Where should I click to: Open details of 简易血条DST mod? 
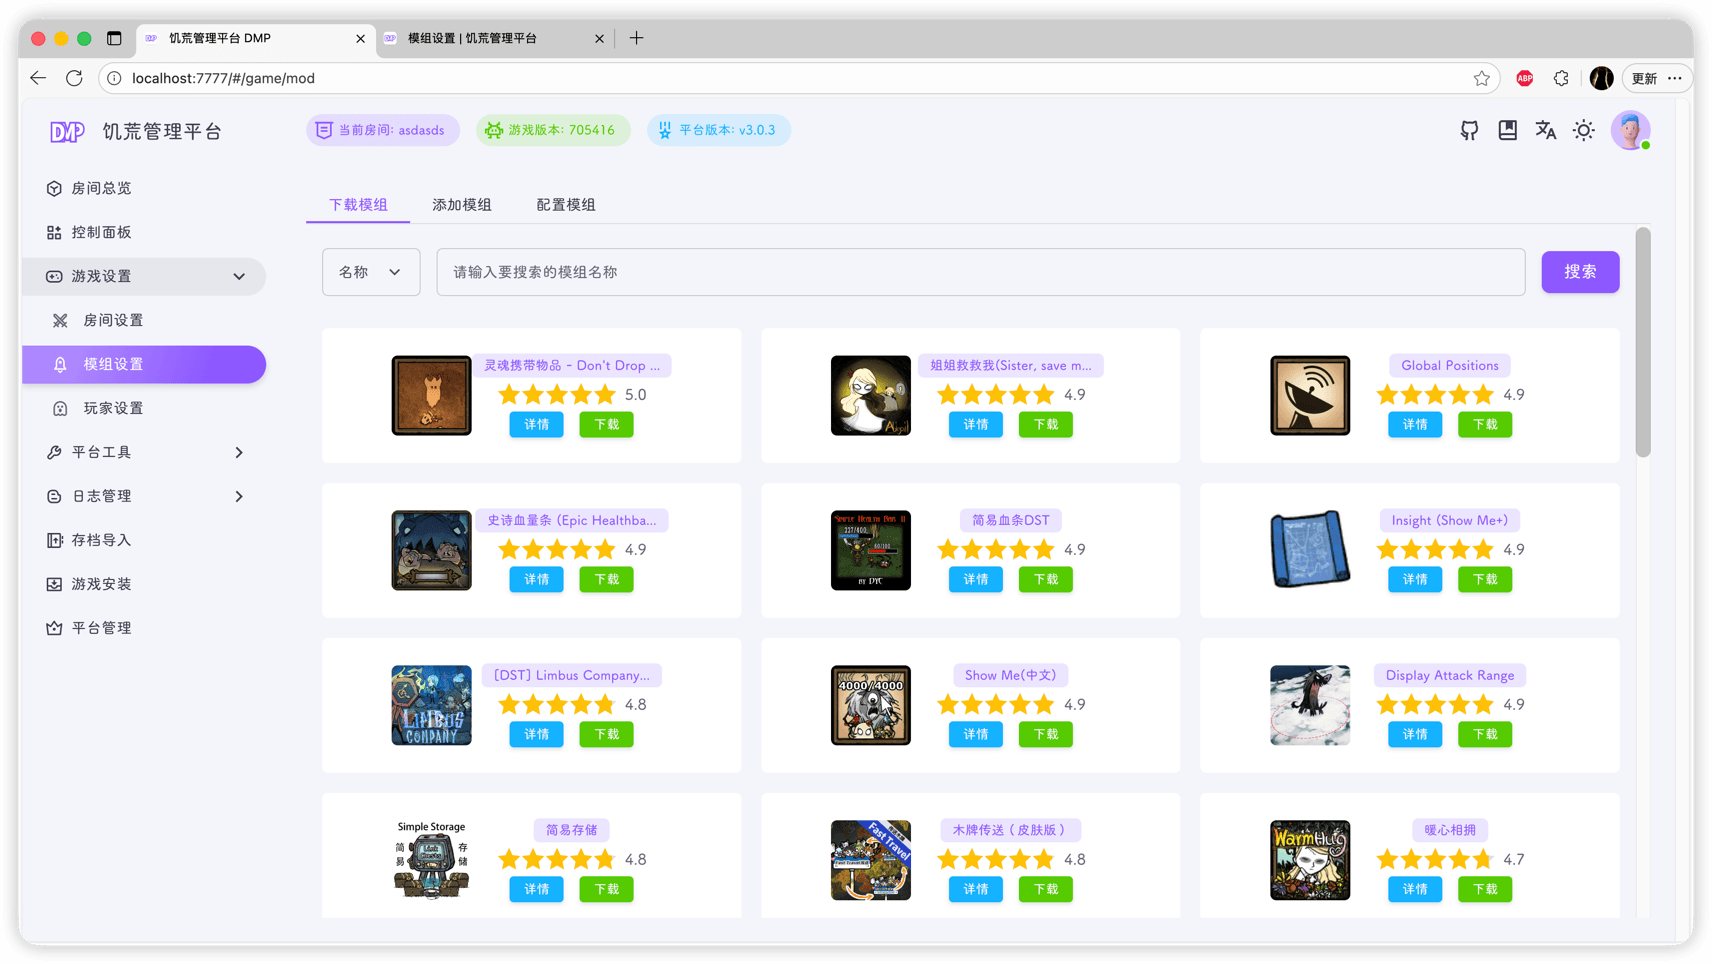click(x=975, y=579)
